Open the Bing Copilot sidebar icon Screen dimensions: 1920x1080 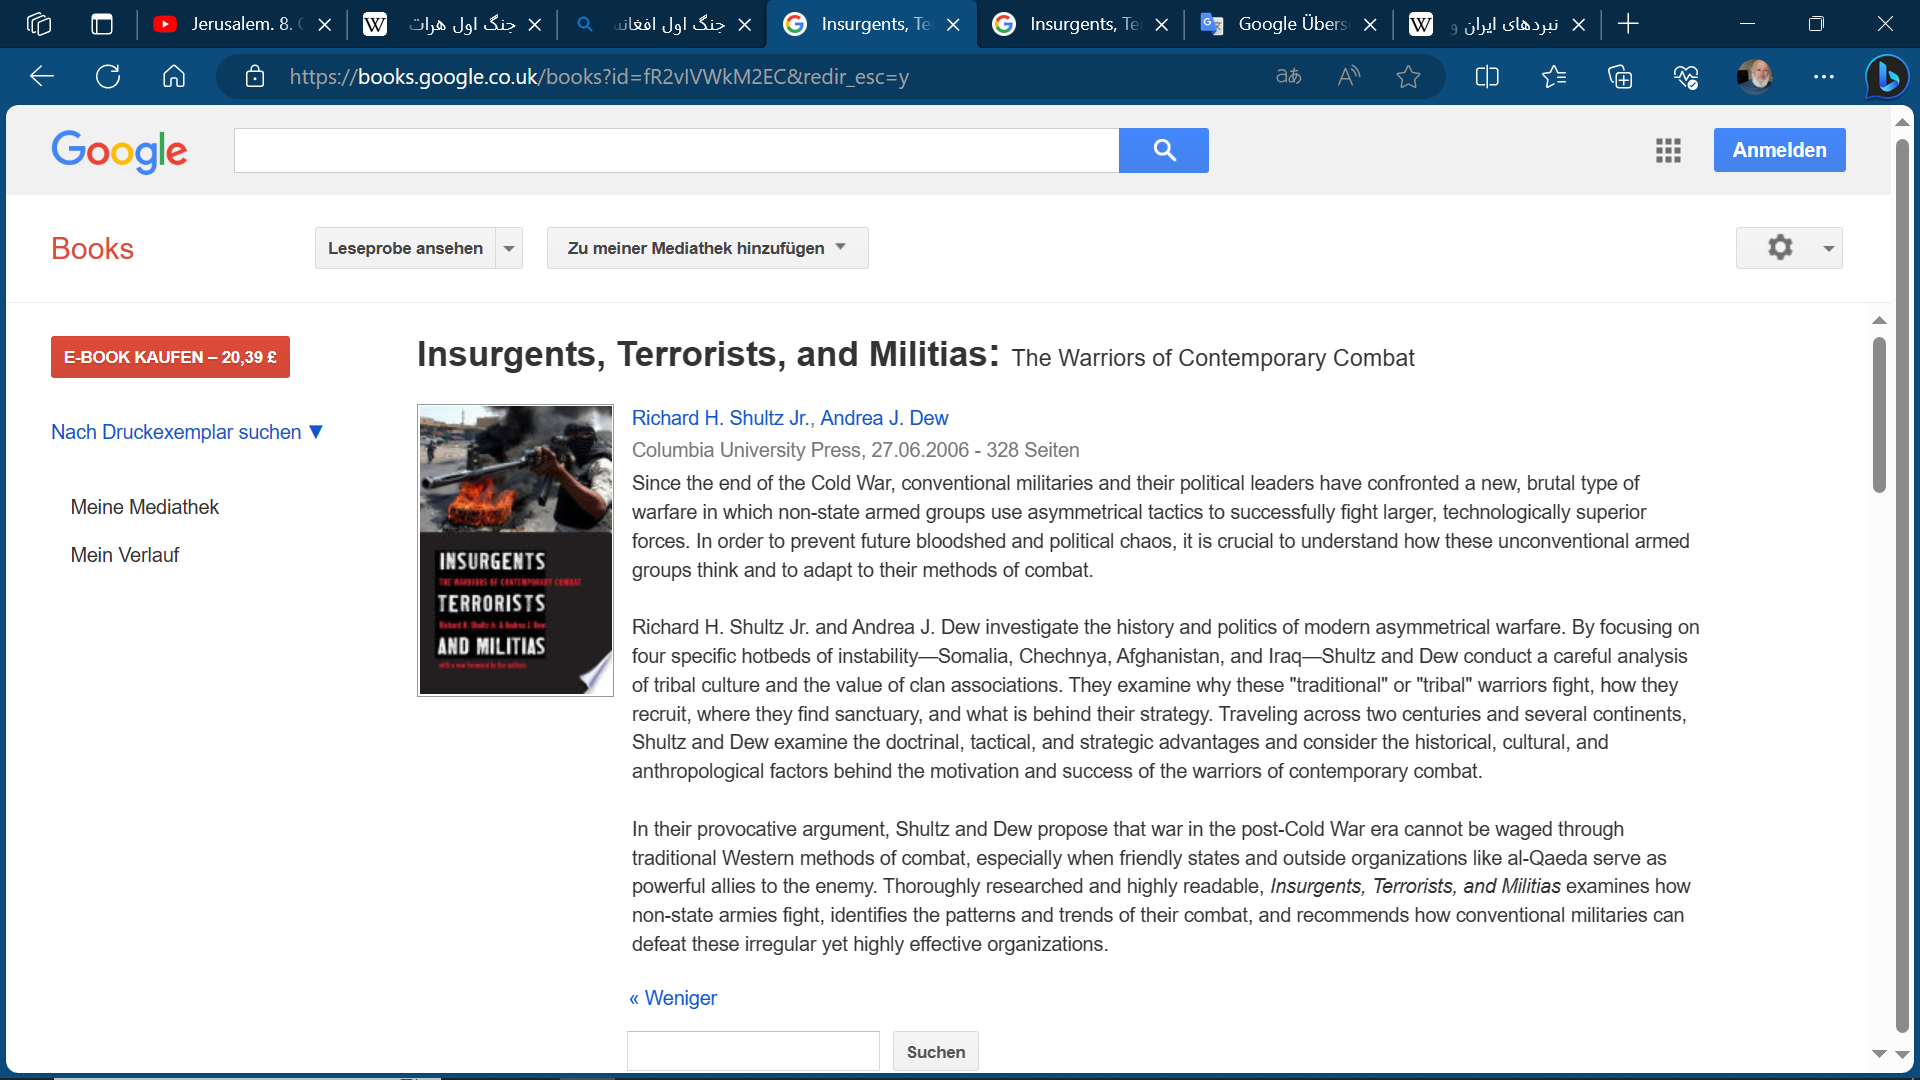click(1886, 77)
